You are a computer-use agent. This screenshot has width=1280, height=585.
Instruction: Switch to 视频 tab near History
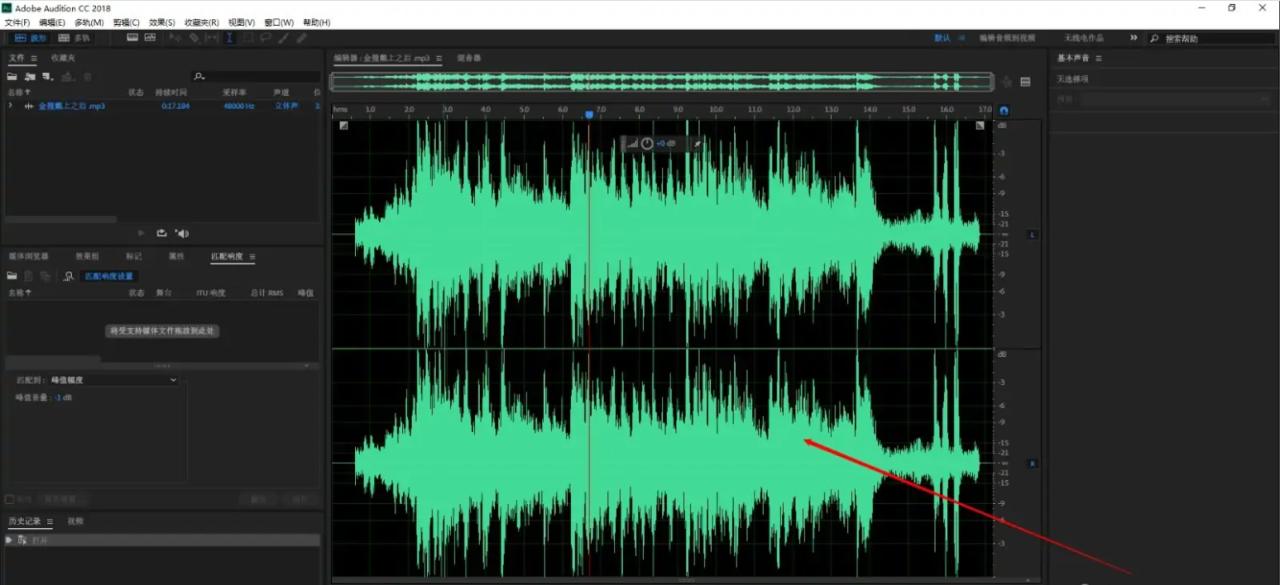pos(75,521)
